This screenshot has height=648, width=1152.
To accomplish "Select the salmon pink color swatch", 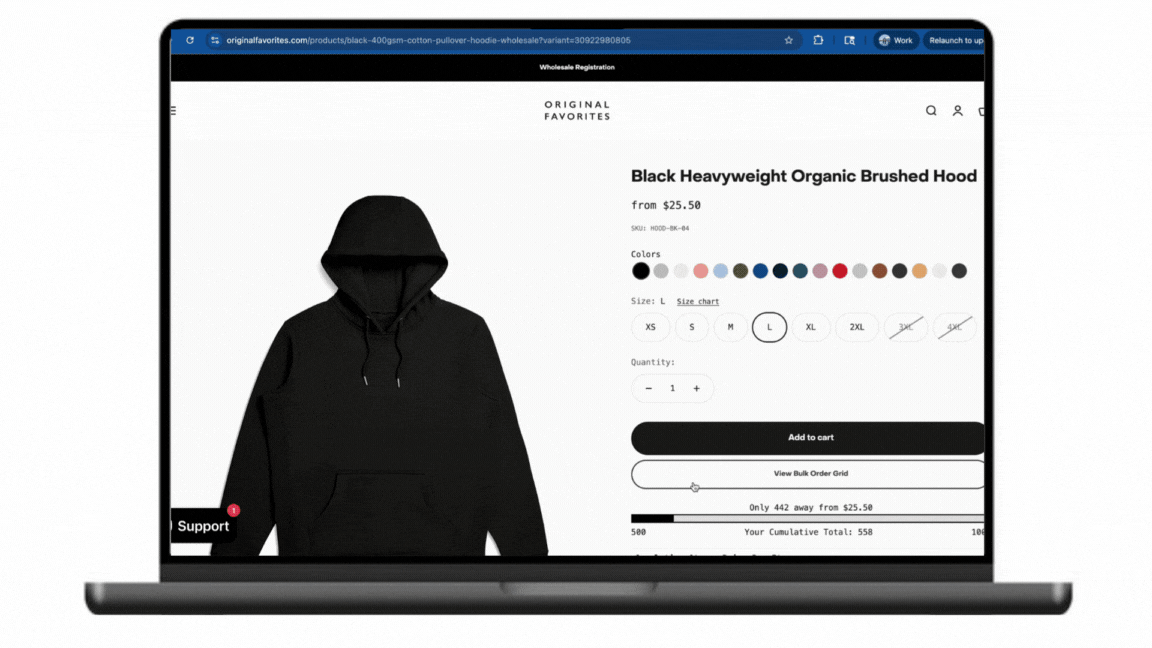I will coord(700,271).
